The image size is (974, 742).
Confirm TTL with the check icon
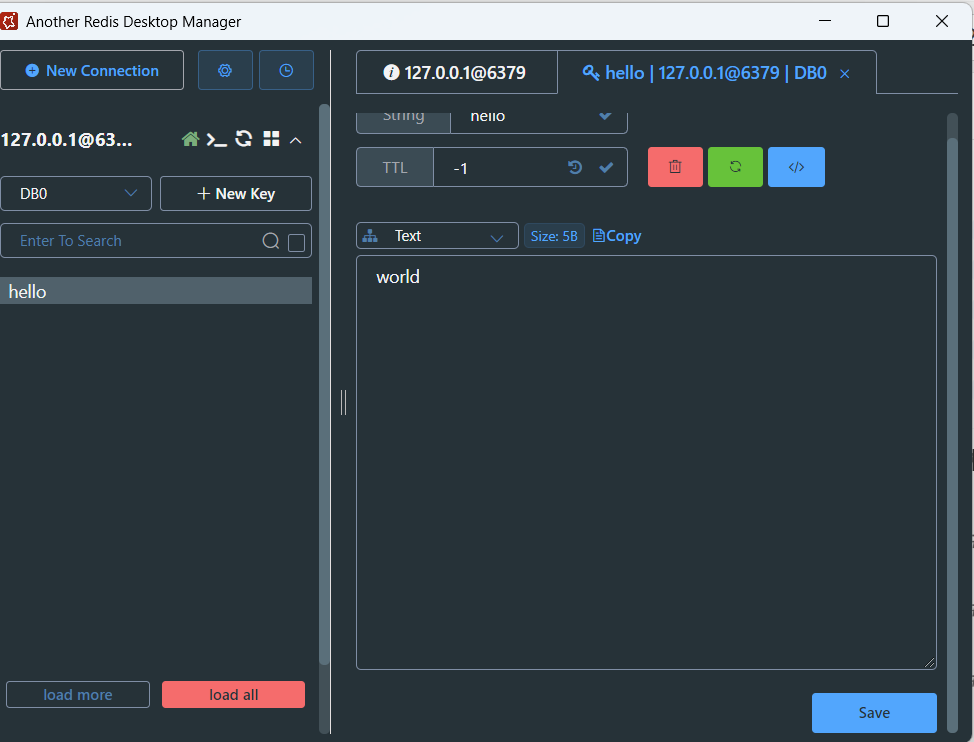click(x=606, y=167)
